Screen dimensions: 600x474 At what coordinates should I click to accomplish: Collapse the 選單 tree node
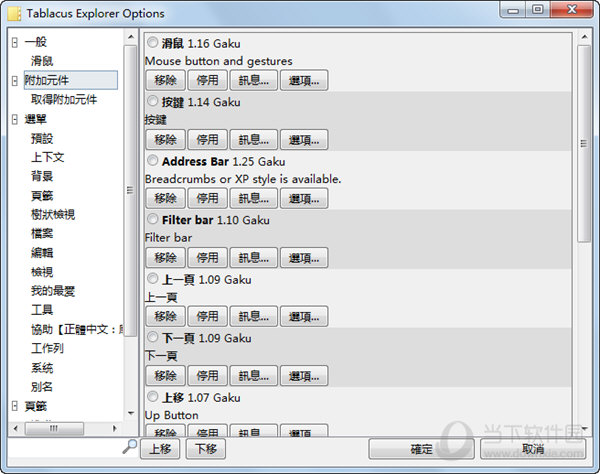(15, 119)
